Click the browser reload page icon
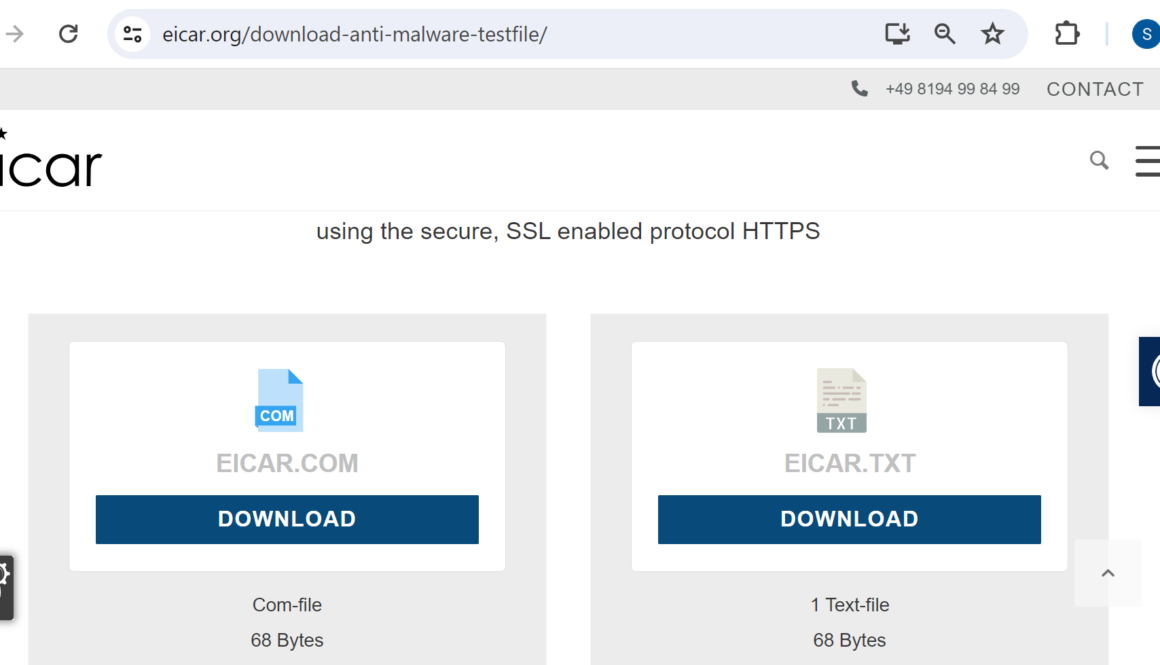The width and height of the screenshot is (1160, 665). [68, 34]
